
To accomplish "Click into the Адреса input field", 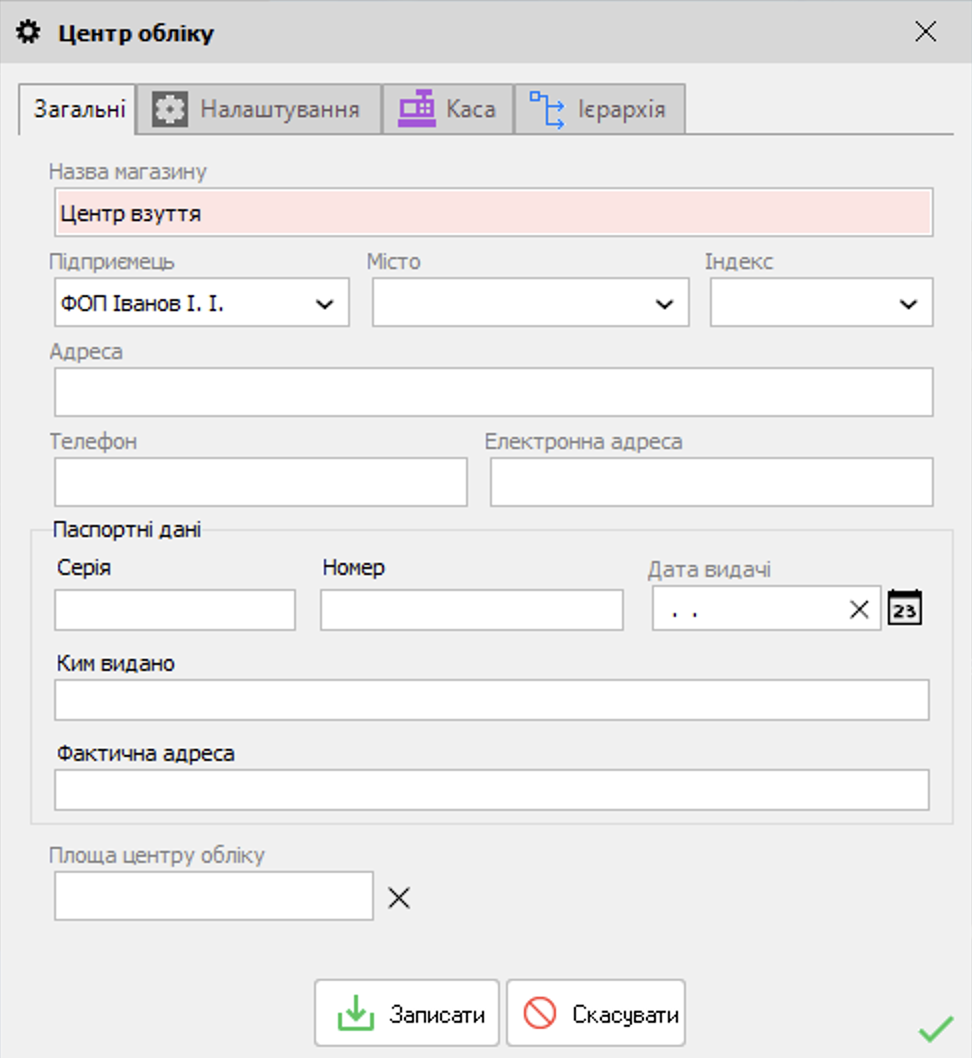I will tap(494, 392).
